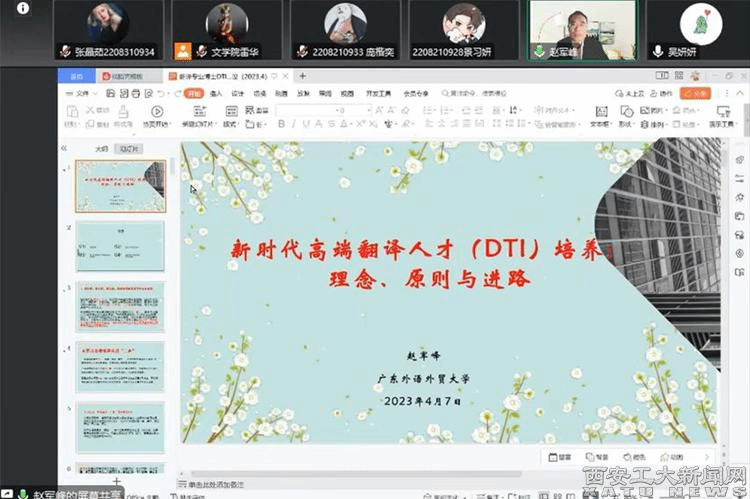This screenshot has height=499, width=750.
Task: Switch to the 大纲 outline tab
Action: point(101,148)
